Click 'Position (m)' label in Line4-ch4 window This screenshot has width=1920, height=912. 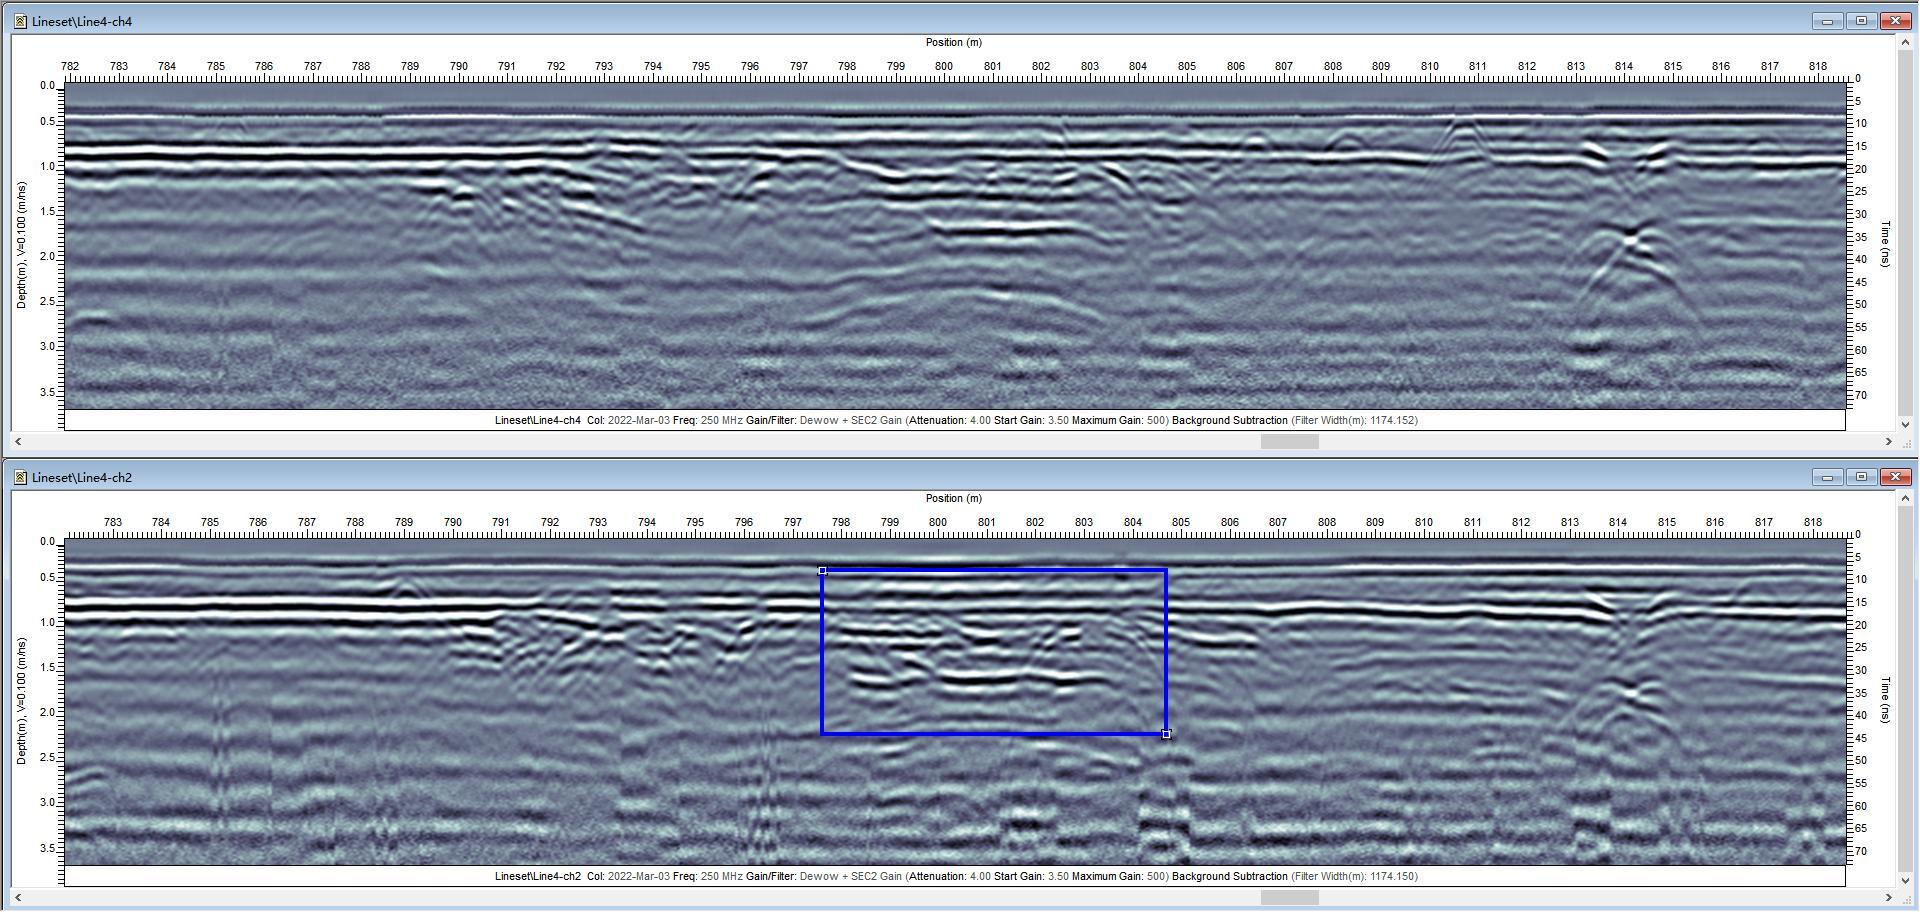point(953,42)
